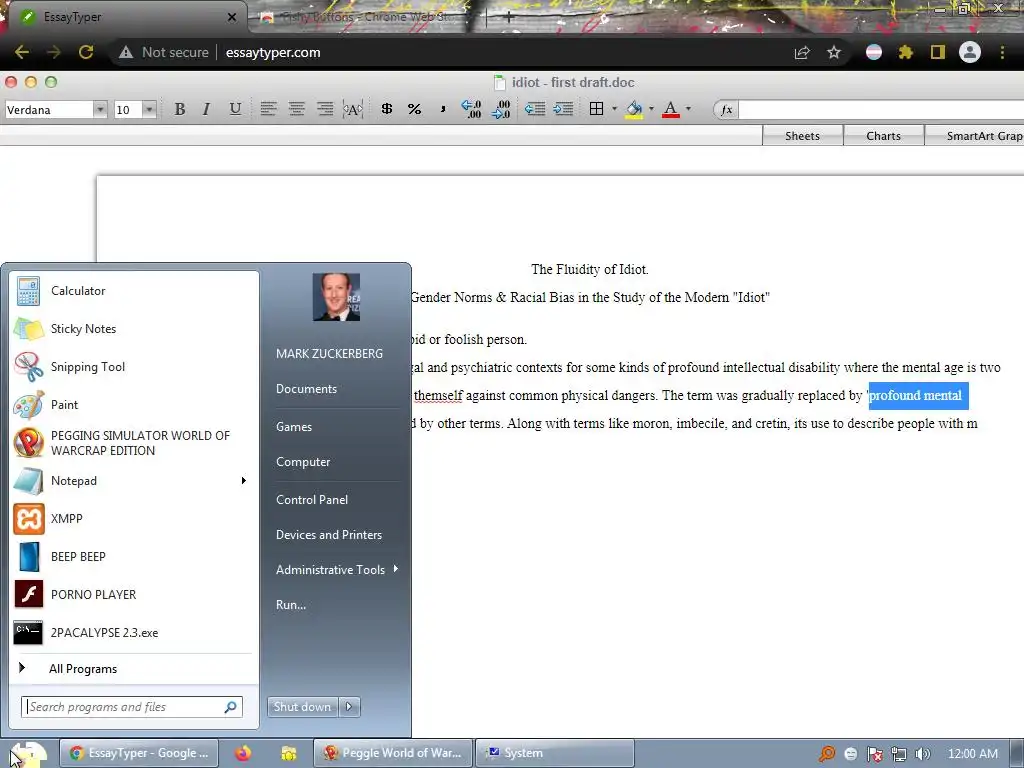Open the extensions puzzle icon
Viewport: 1024px width, 768px height.
tap(905, 52)
